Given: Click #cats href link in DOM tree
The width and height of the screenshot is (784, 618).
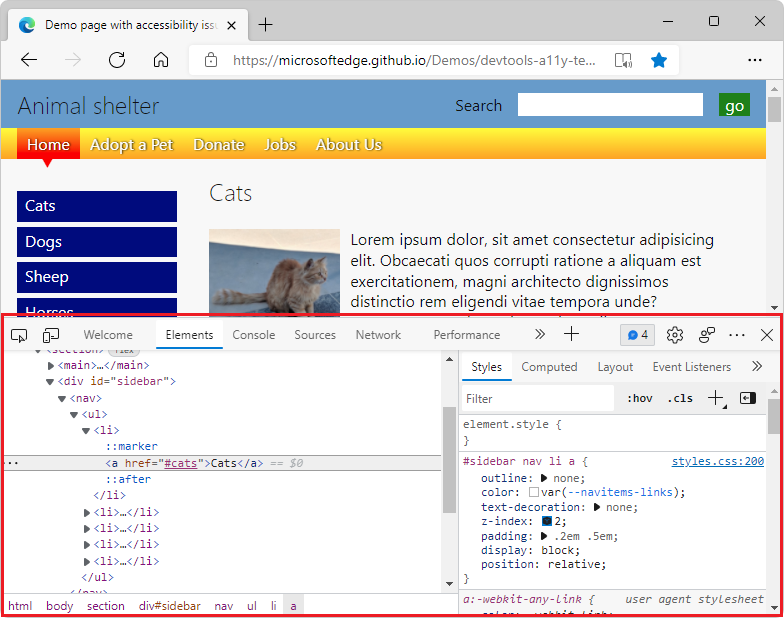Looking at the screenshot, I should tap(180, 464).
